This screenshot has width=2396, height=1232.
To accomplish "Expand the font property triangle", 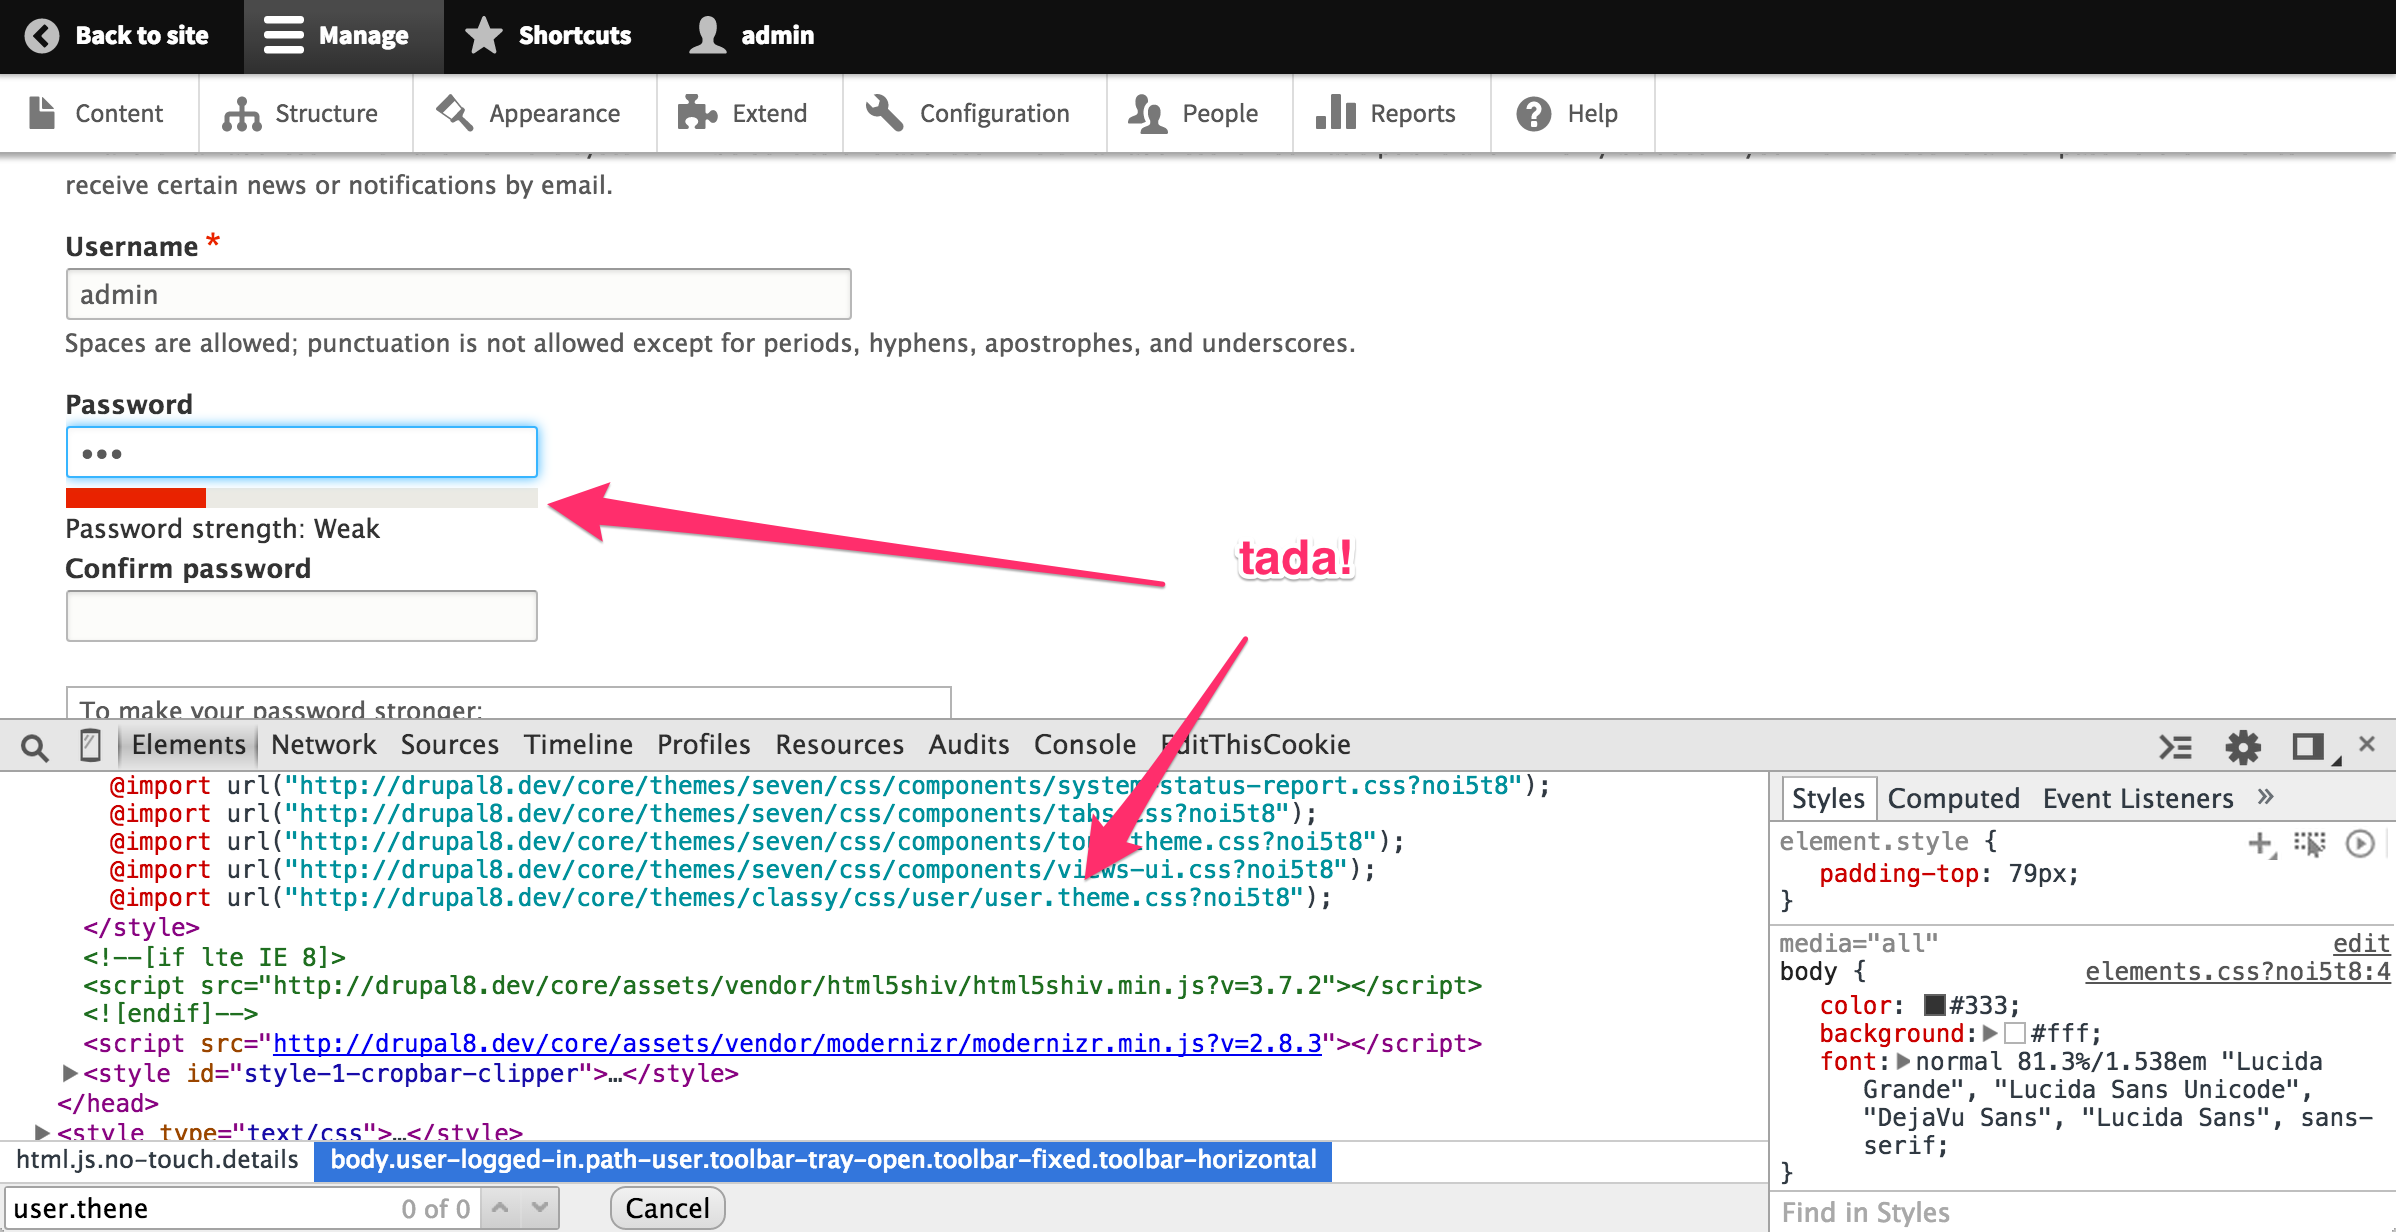I will pyautogui.click(x=1903, y=1061).
